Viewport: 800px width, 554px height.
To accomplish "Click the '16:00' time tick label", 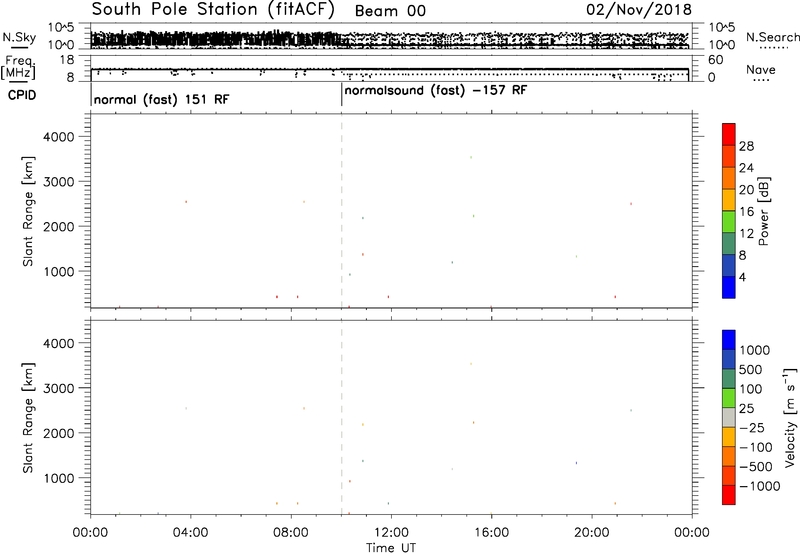I will [491, 533].
